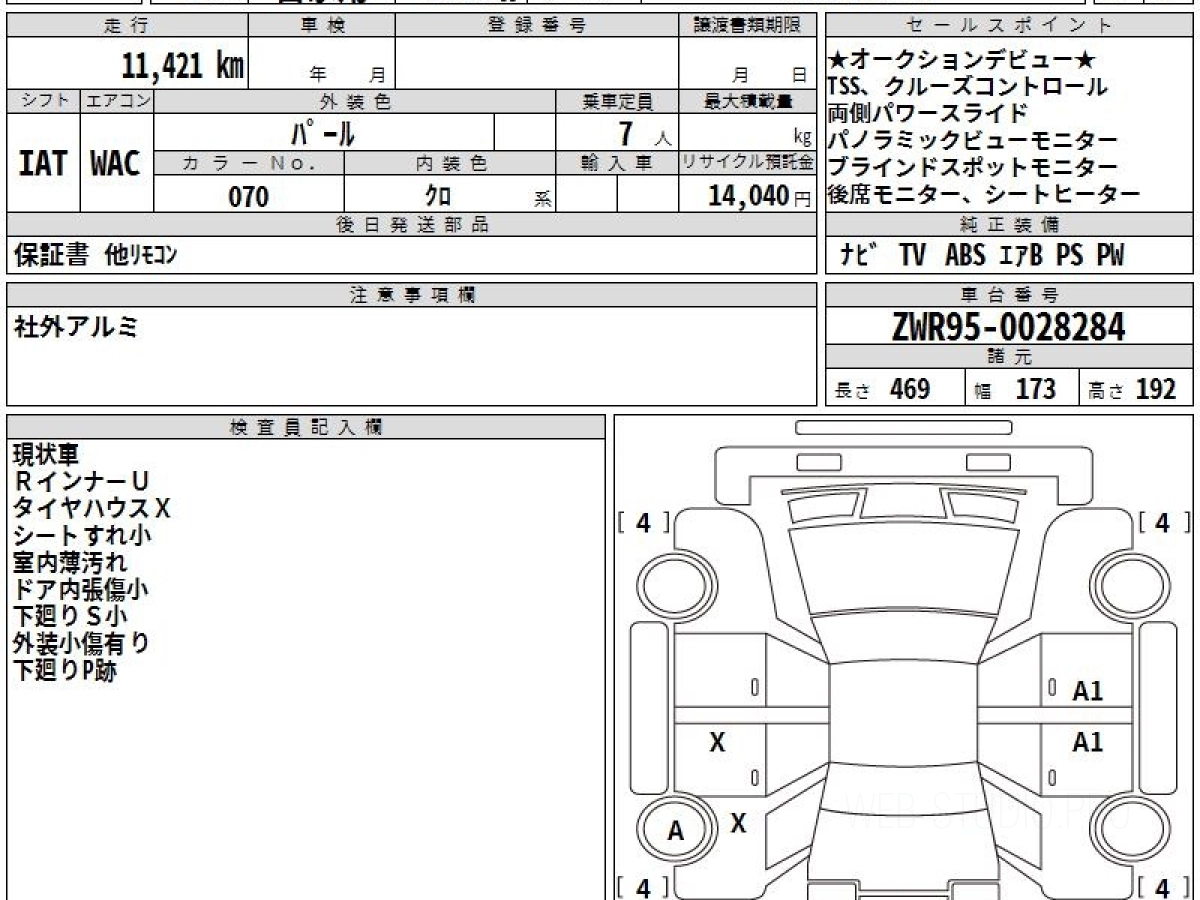Viewport: 1200px width, 900px height.
Task: Click the 外装小傷有り inspector note
Action: tap(81, 644)
